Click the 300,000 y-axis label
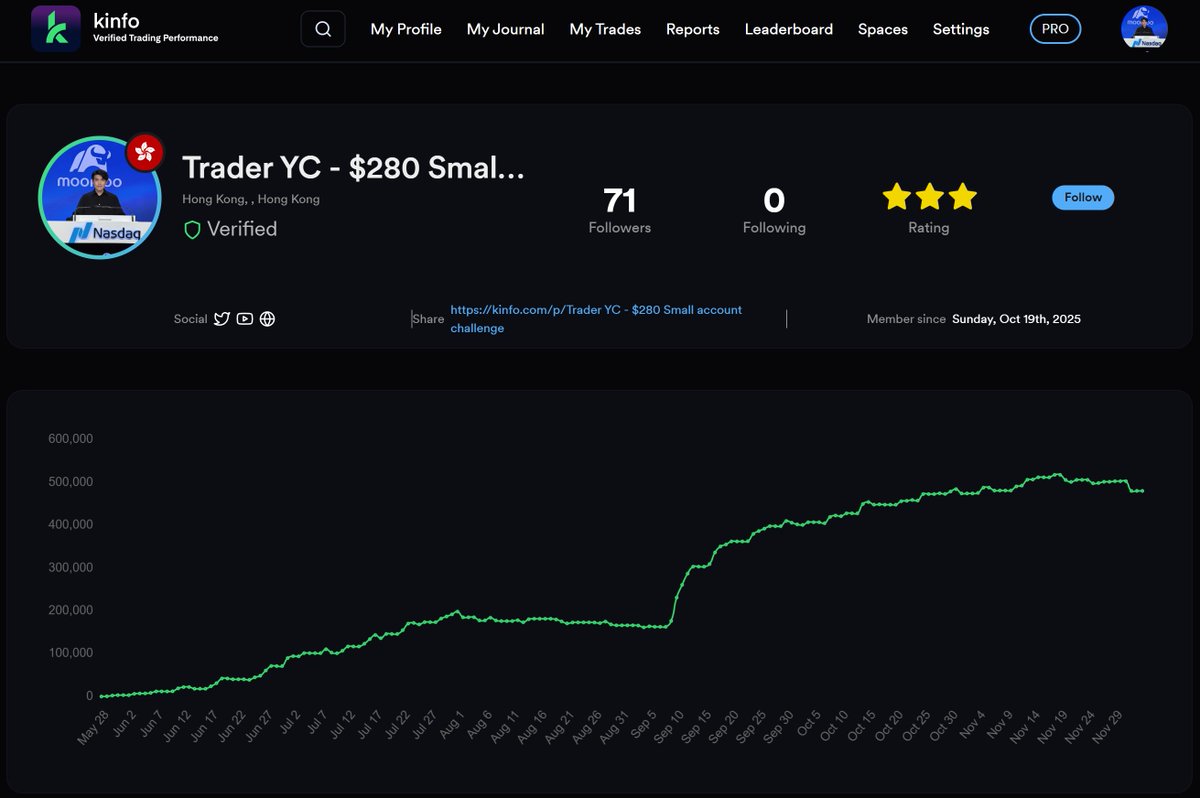Screen dimensions: 1200x798 [x=71, y=567]
